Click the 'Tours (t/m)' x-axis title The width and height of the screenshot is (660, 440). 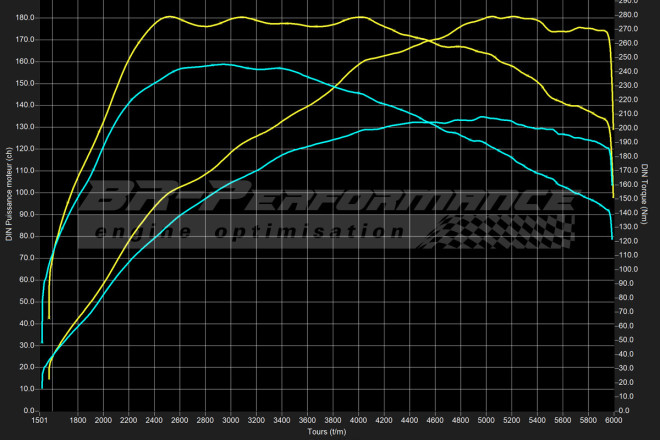click(328, 432)
